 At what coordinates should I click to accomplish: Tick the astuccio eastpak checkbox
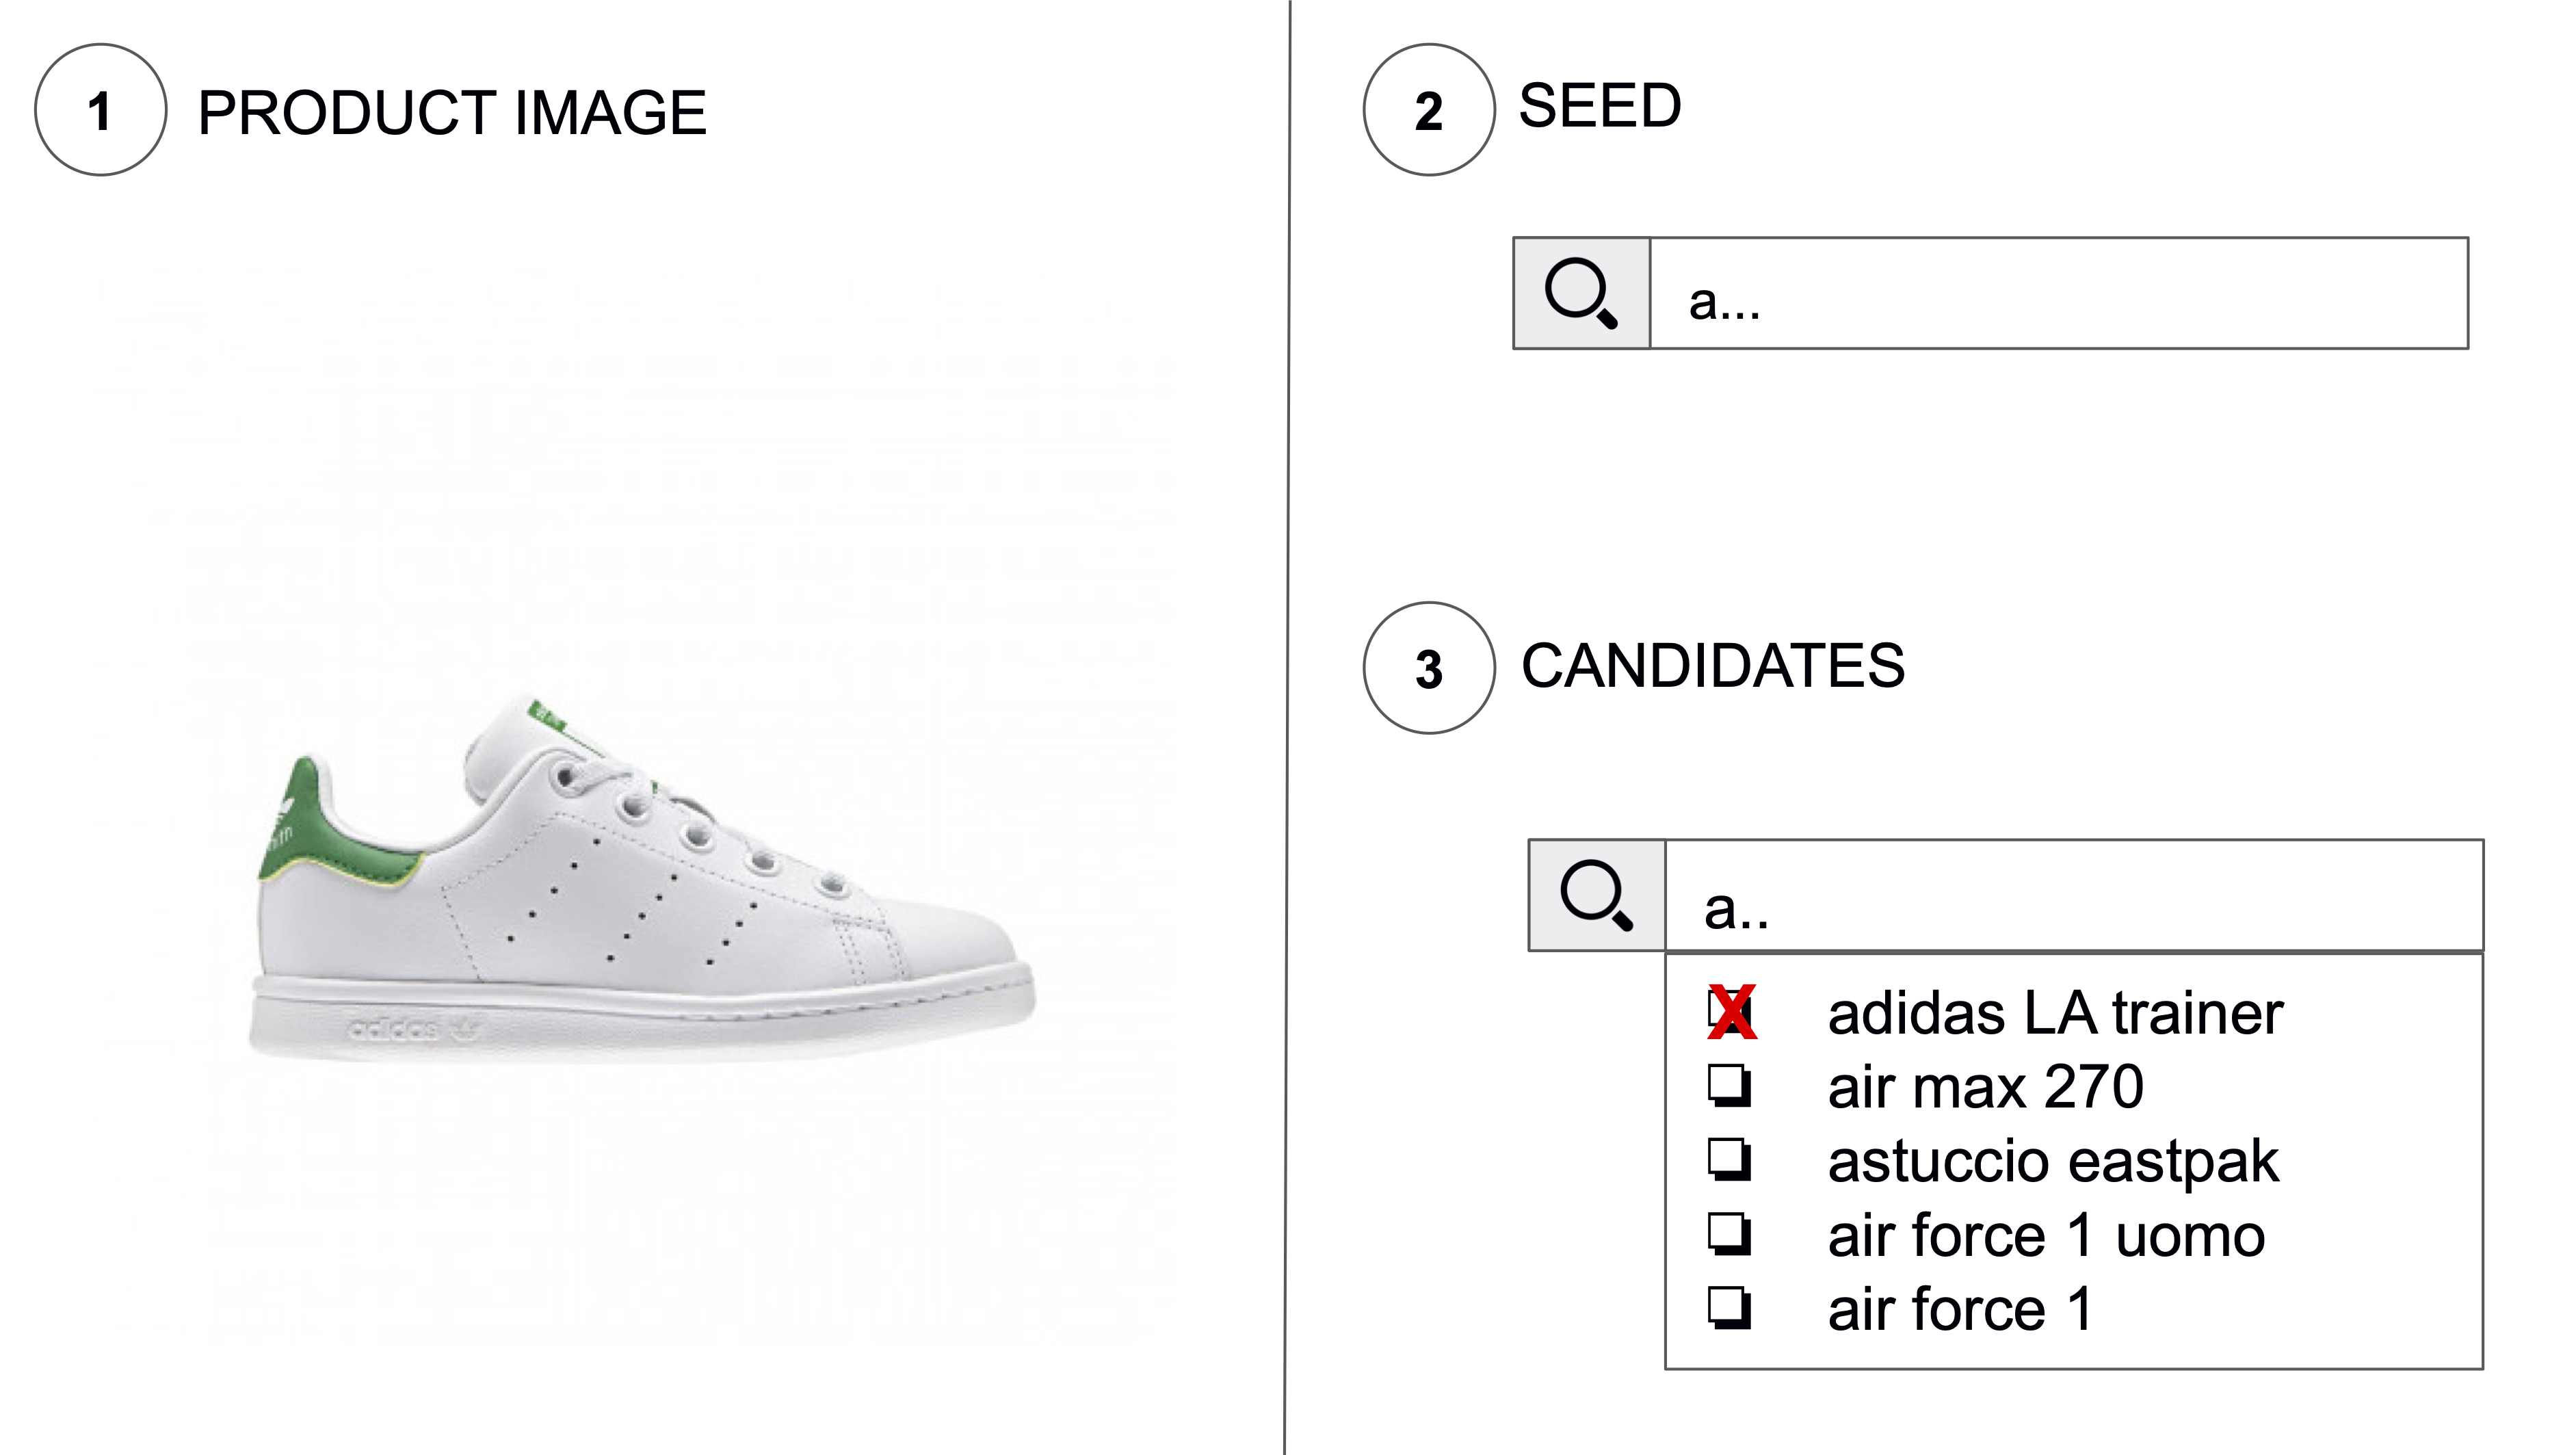[1729, 1160]
